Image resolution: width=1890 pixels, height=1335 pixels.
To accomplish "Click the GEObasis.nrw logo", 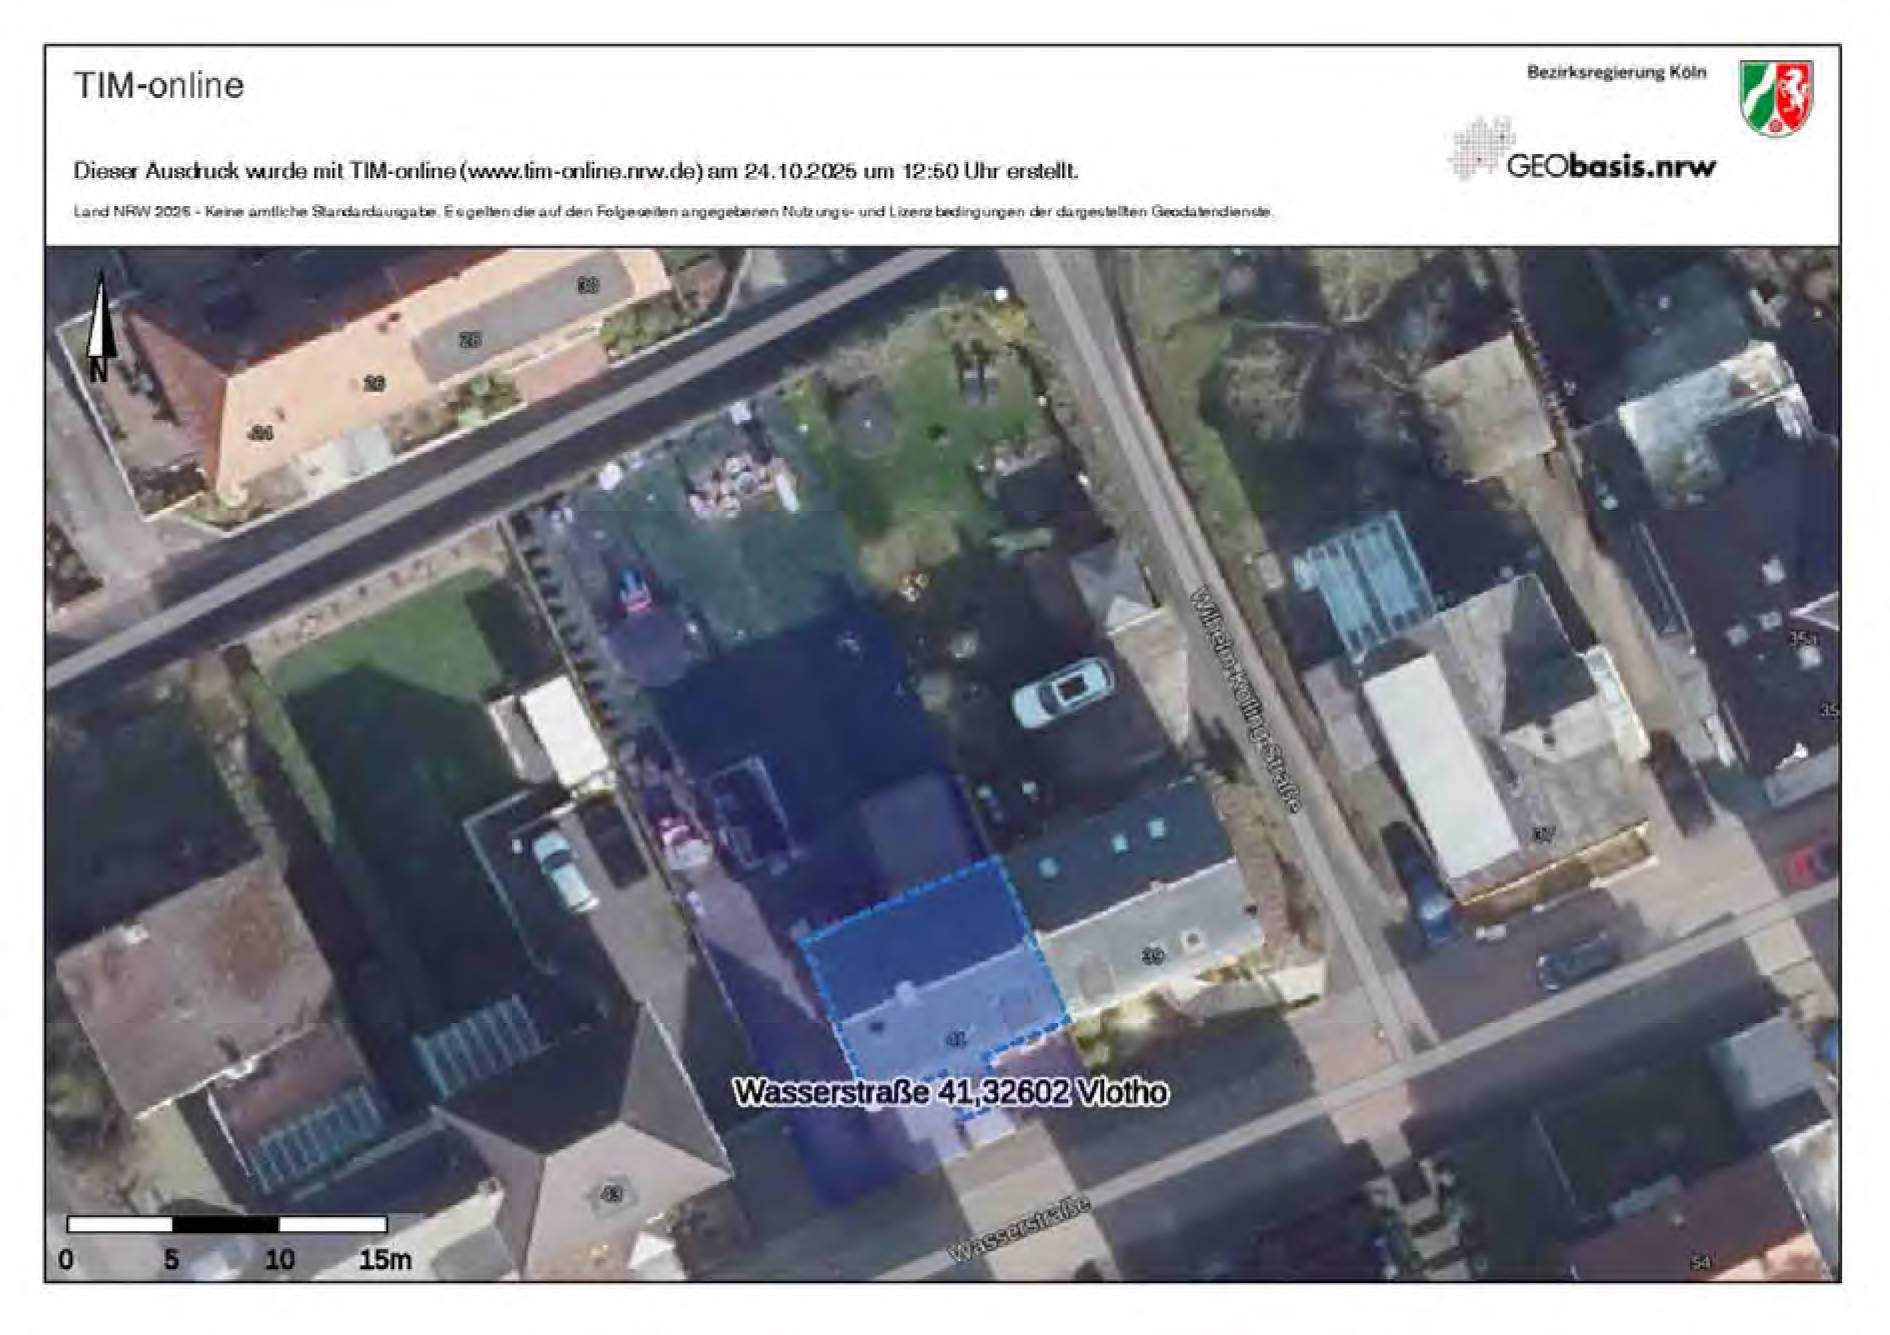I will coord(1582,151).
